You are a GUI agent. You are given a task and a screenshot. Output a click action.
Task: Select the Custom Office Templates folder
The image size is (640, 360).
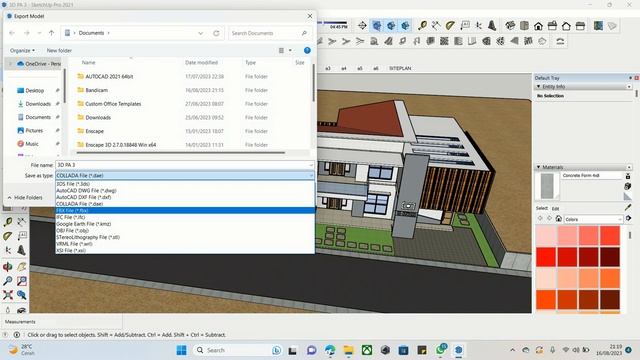[113, 104]
